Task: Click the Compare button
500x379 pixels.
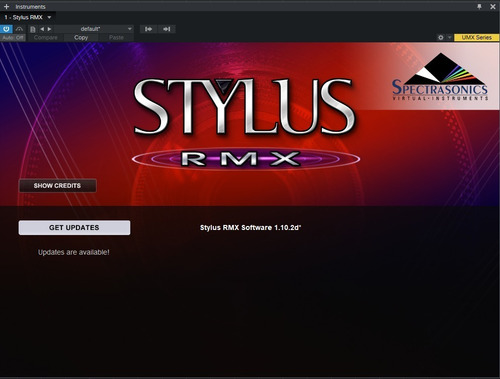Action: click(x=46, y=38)
